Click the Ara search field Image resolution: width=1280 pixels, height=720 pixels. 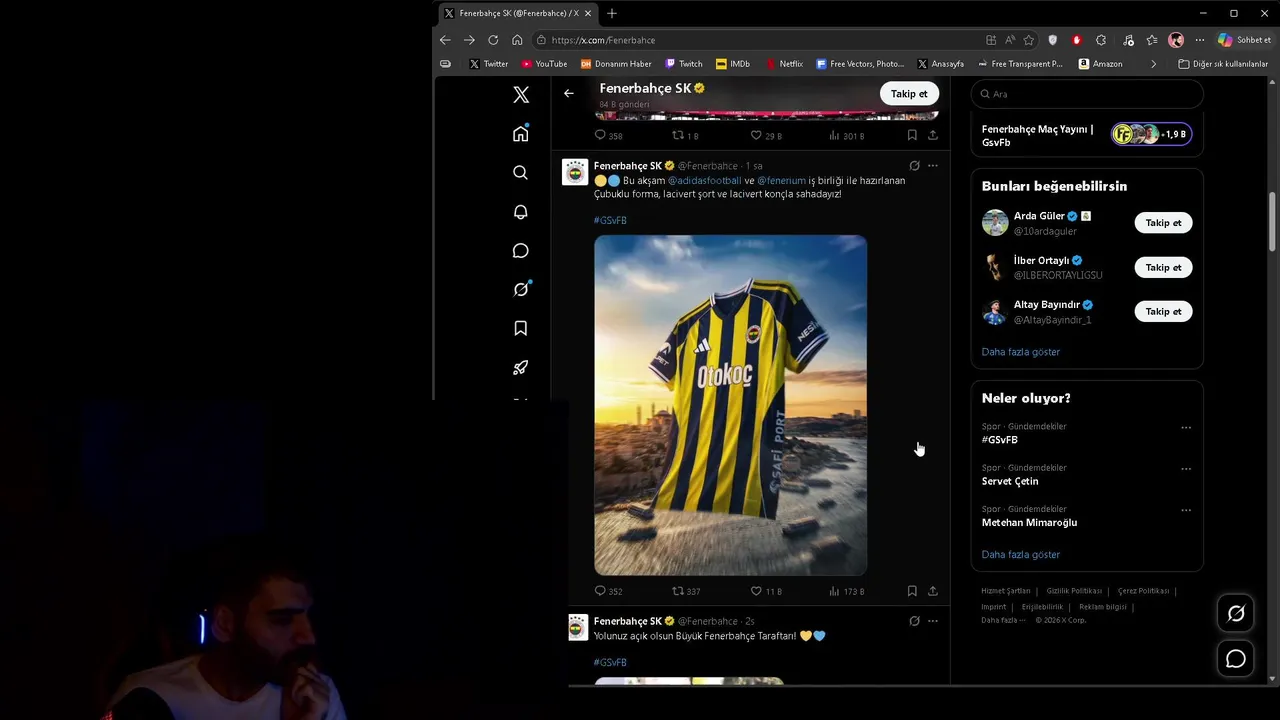[1087, 94]
